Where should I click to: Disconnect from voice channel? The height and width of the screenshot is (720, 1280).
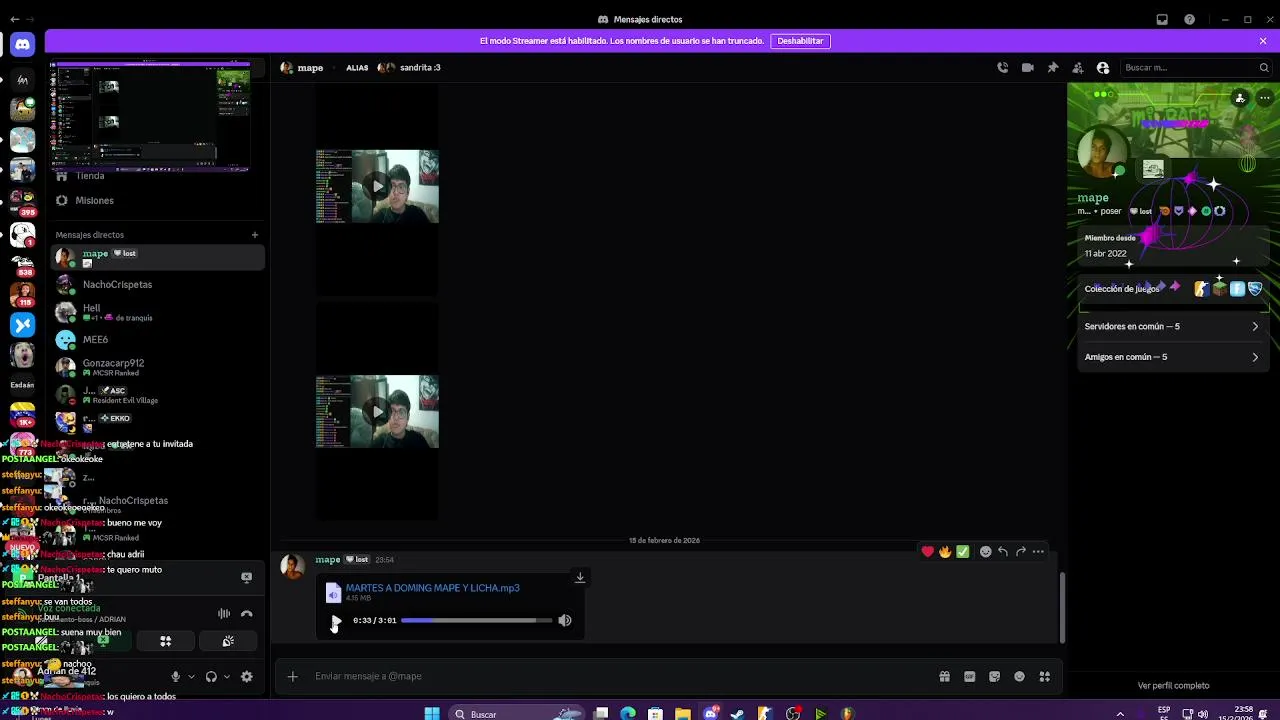[247, 614]
